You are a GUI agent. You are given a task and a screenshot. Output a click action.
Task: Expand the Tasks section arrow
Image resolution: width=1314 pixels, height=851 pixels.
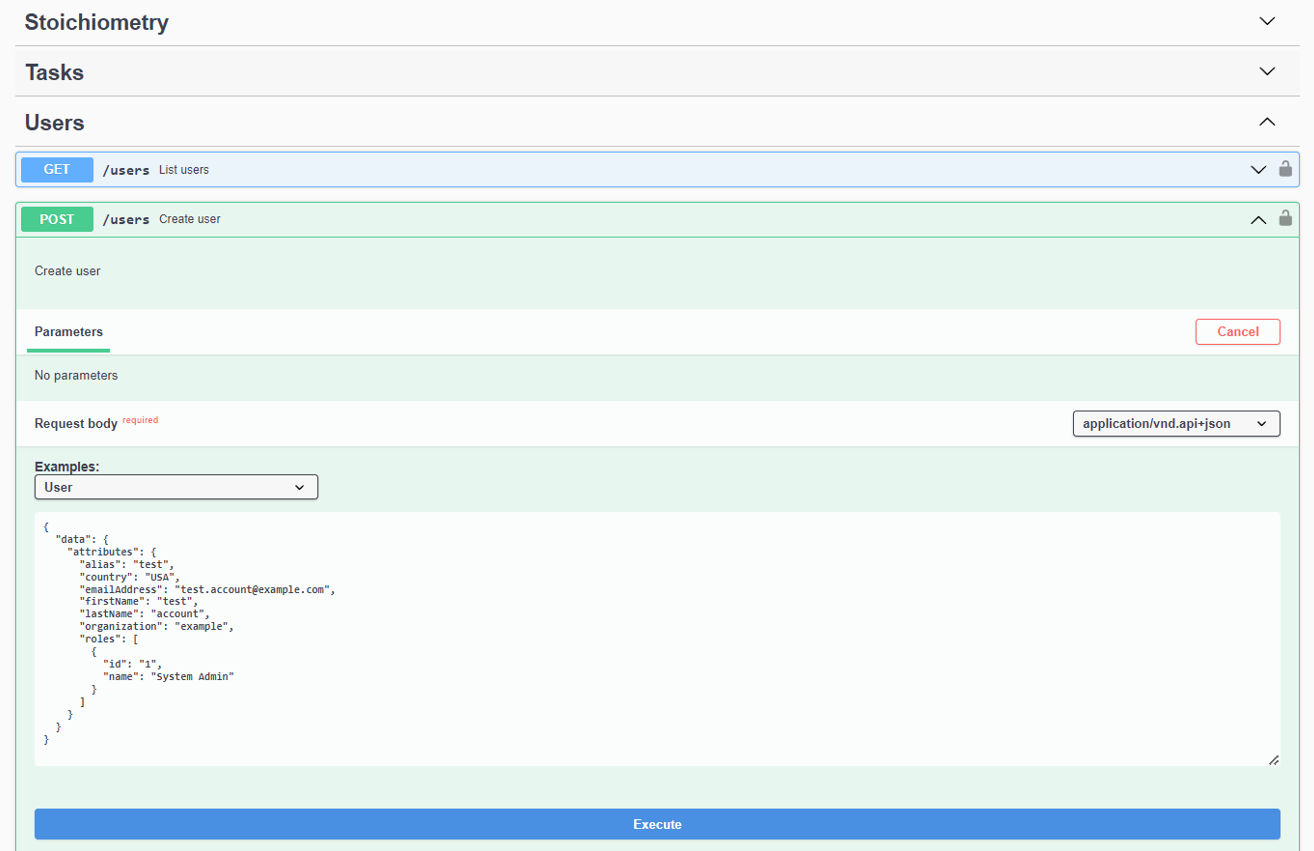(1267, 72)
